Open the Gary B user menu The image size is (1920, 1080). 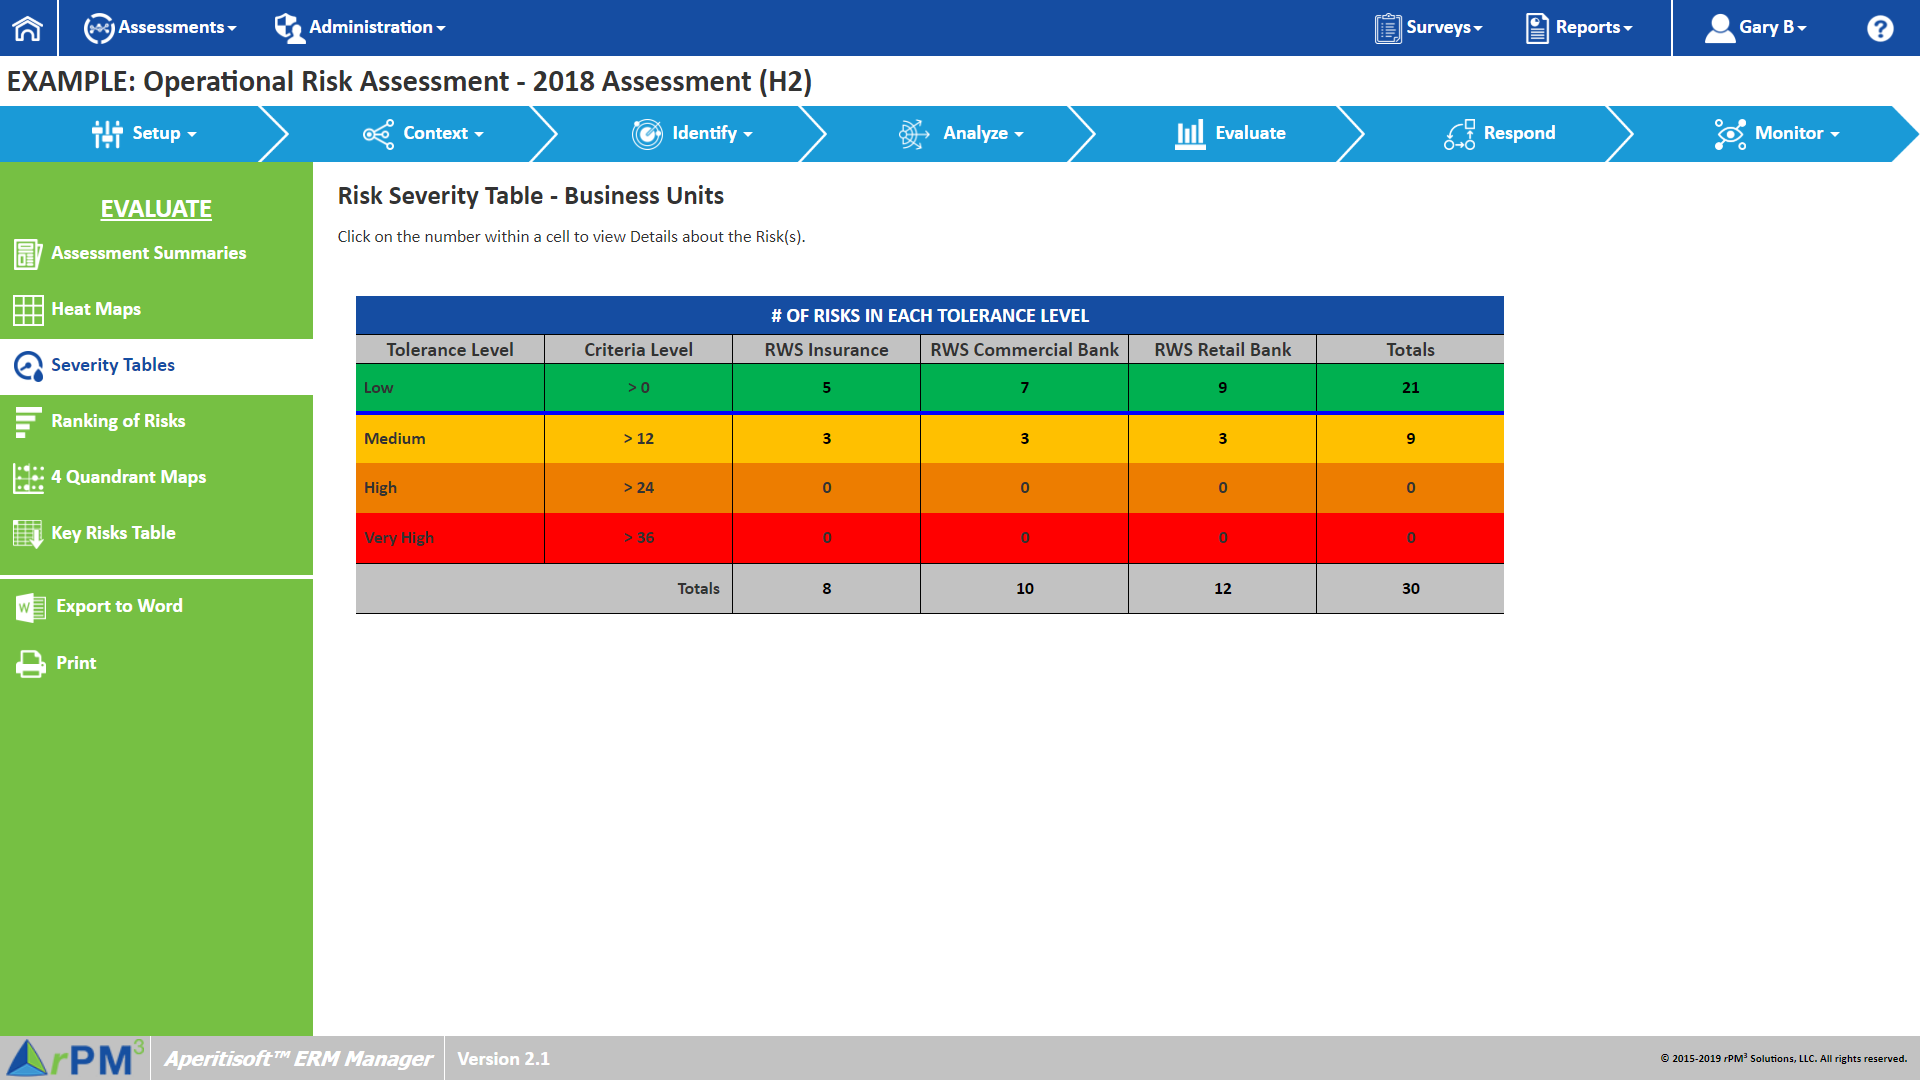click(x=1756, y=28)
